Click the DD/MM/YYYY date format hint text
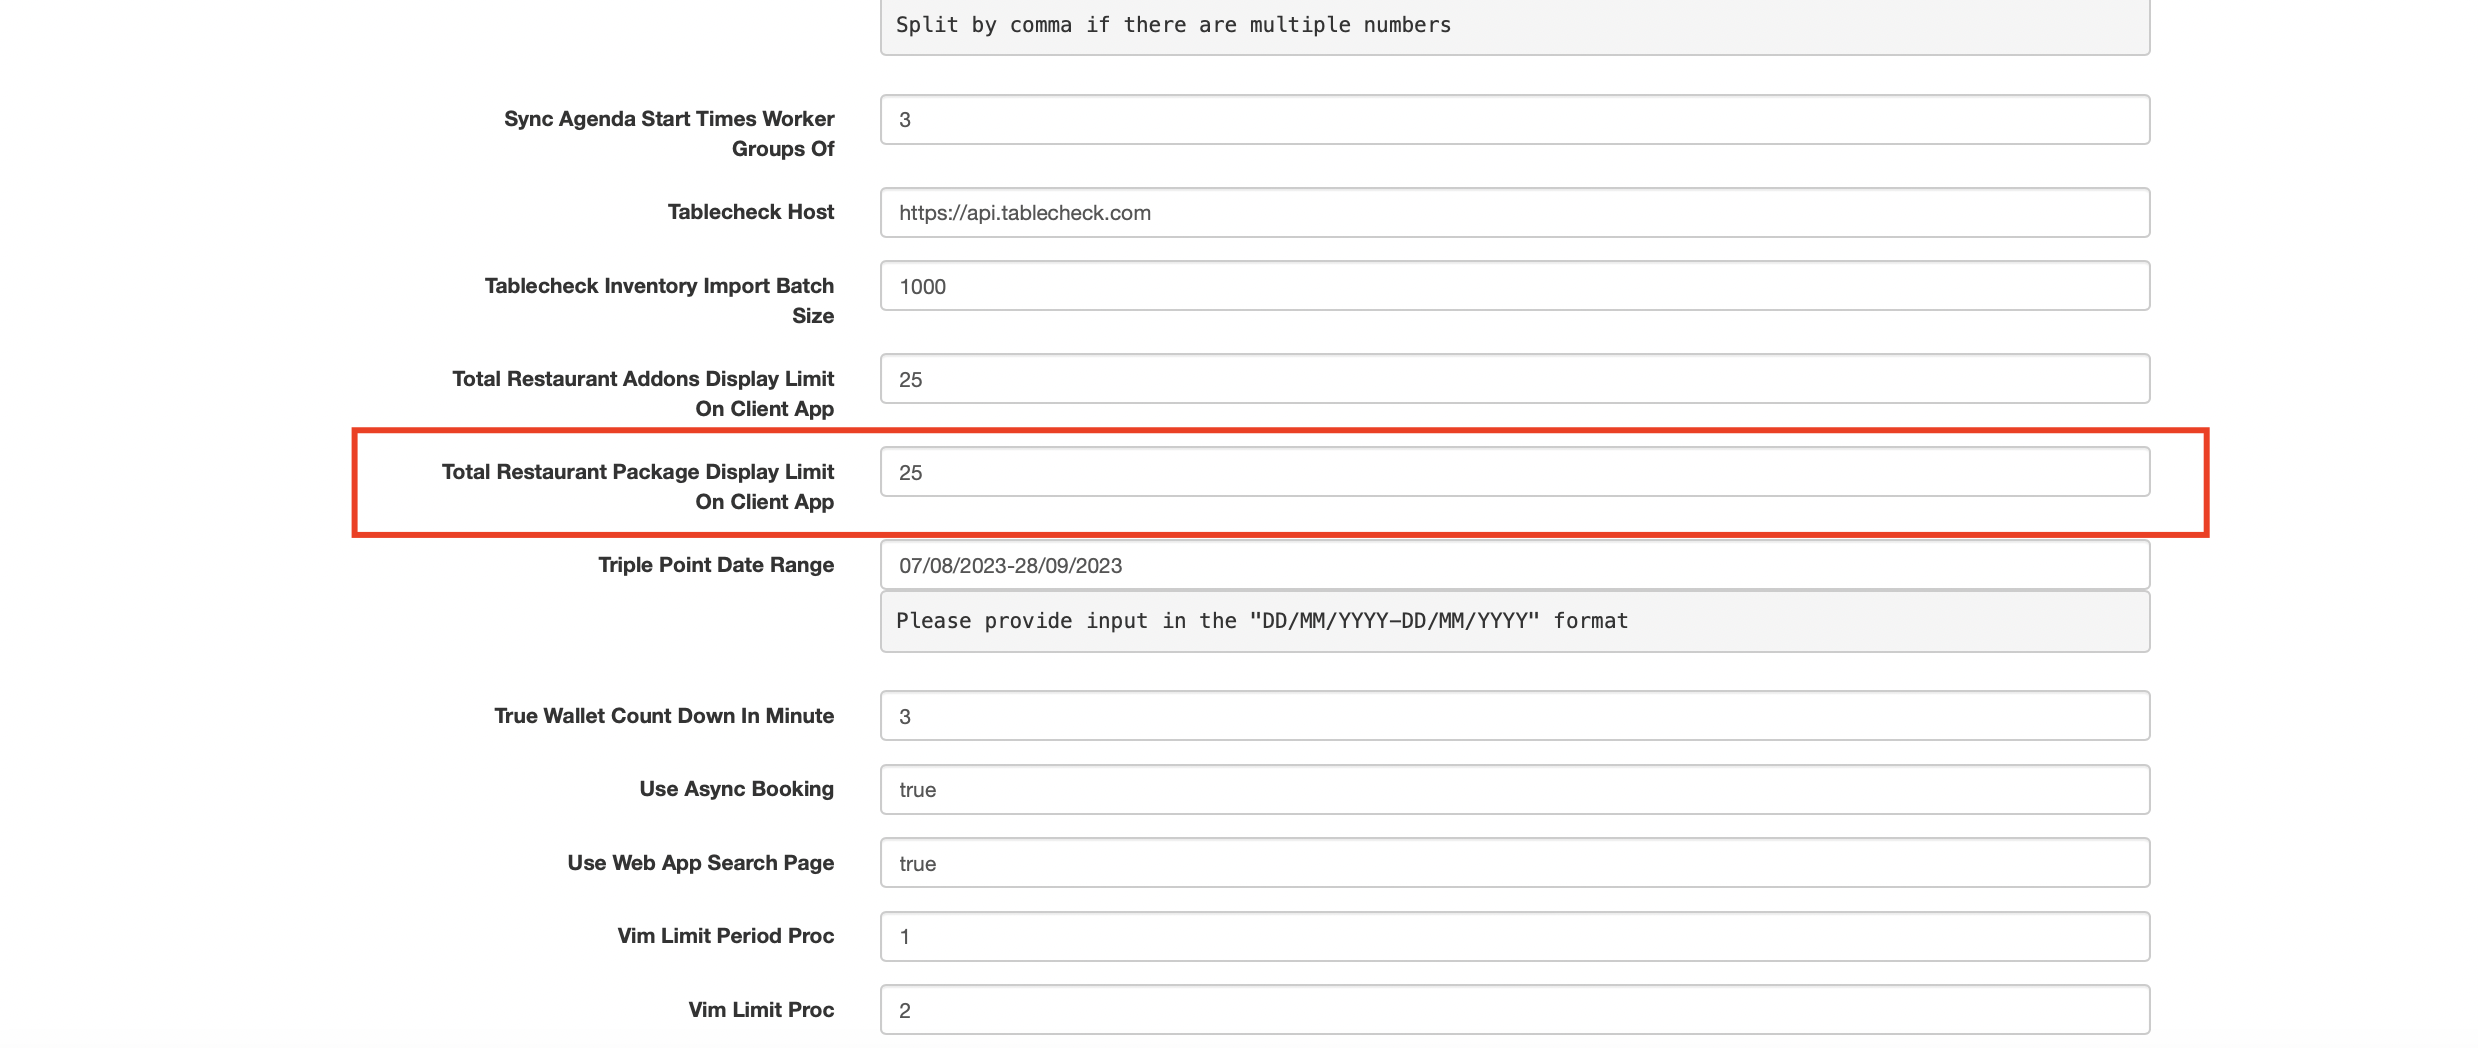This screenshot has height=1048, width=2478. [x=1262, y=621]
